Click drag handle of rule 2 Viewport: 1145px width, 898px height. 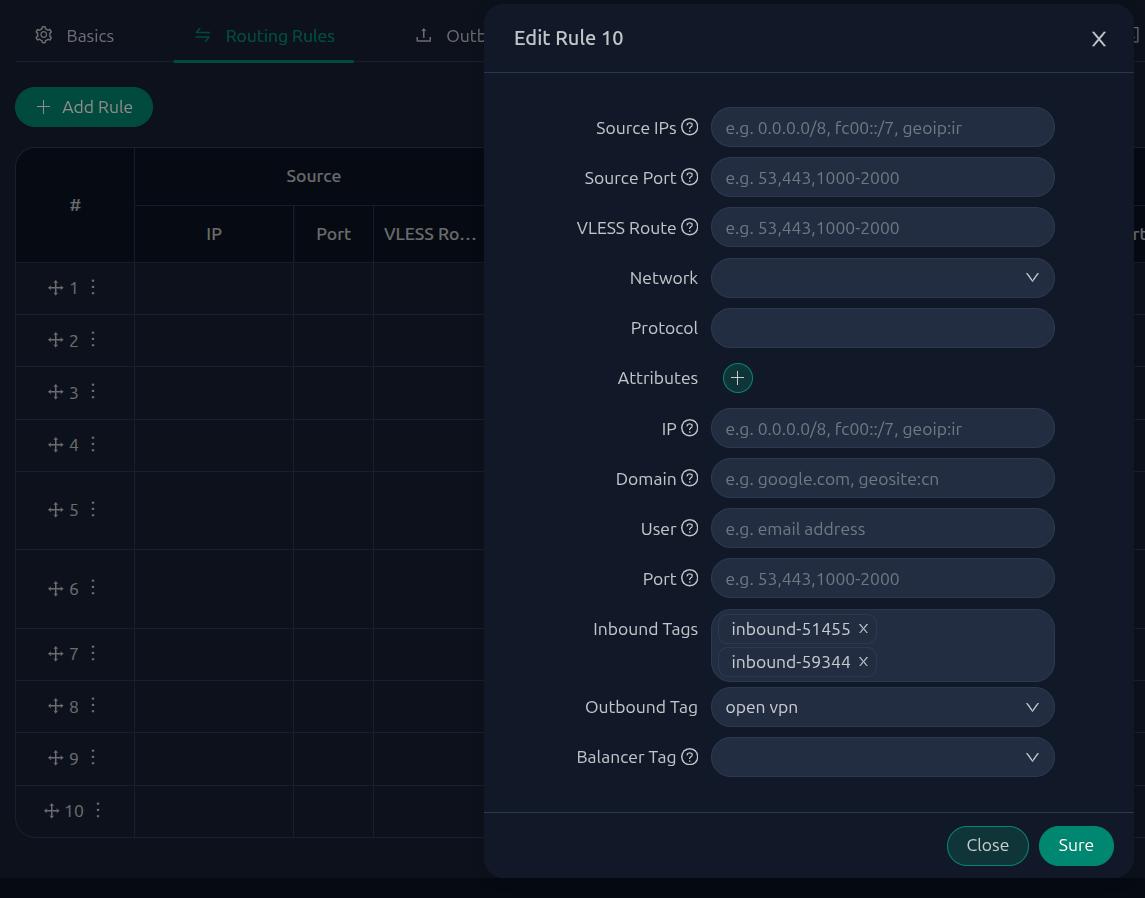tap(55, 340)
